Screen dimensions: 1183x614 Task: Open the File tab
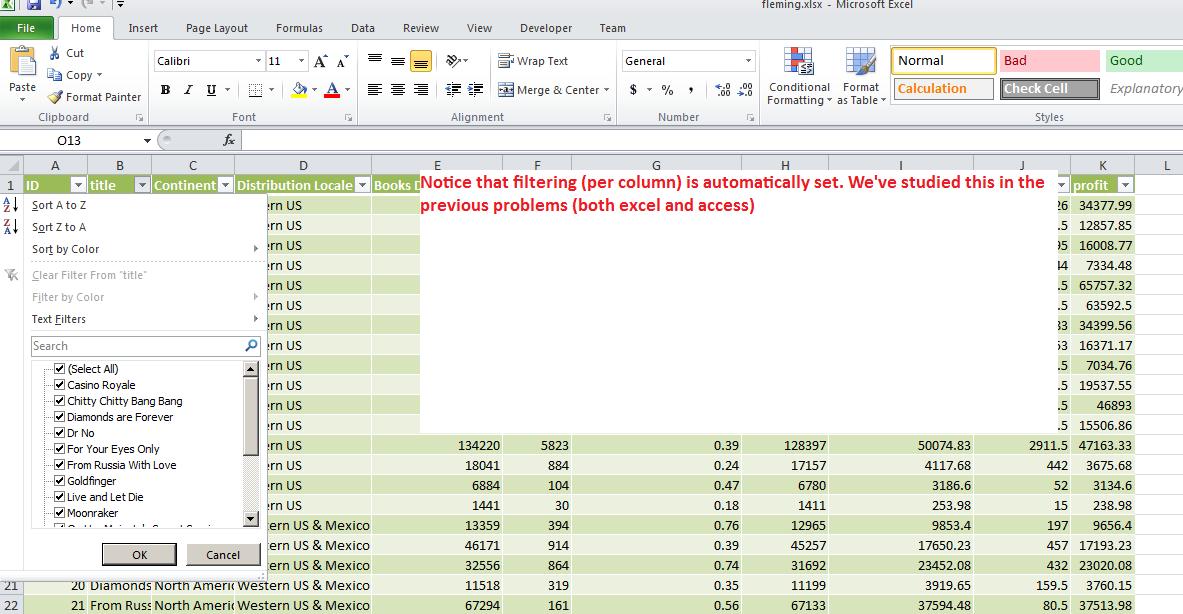26,28
